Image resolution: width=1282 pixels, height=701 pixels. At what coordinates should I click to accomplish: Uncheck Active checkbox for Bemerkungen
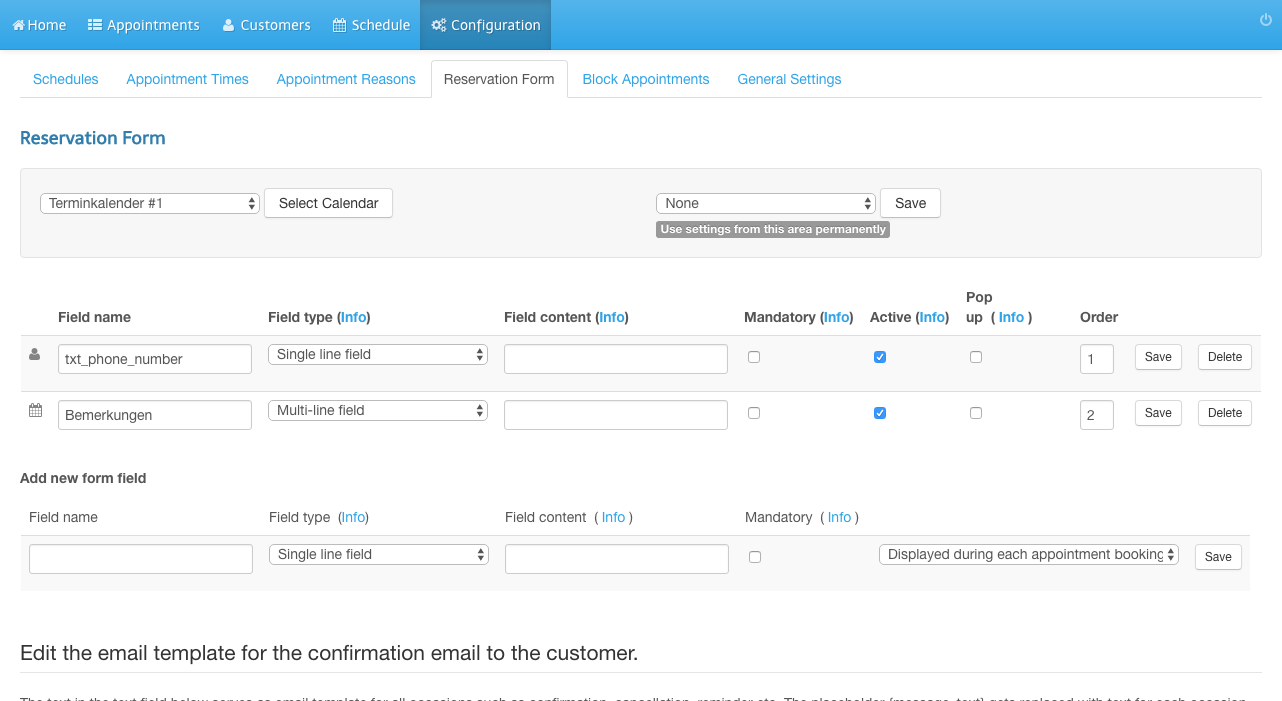[880, 413]
